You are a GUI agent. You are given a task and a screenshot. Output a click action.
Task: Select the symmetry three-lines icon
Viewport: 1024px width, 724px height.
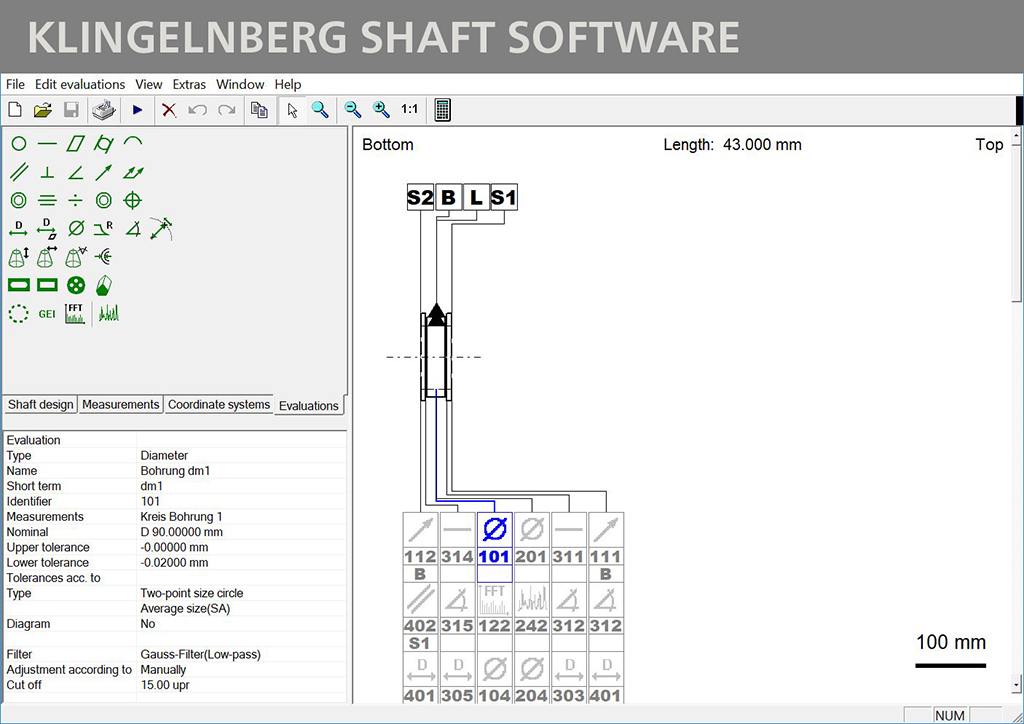pos(47,200)
